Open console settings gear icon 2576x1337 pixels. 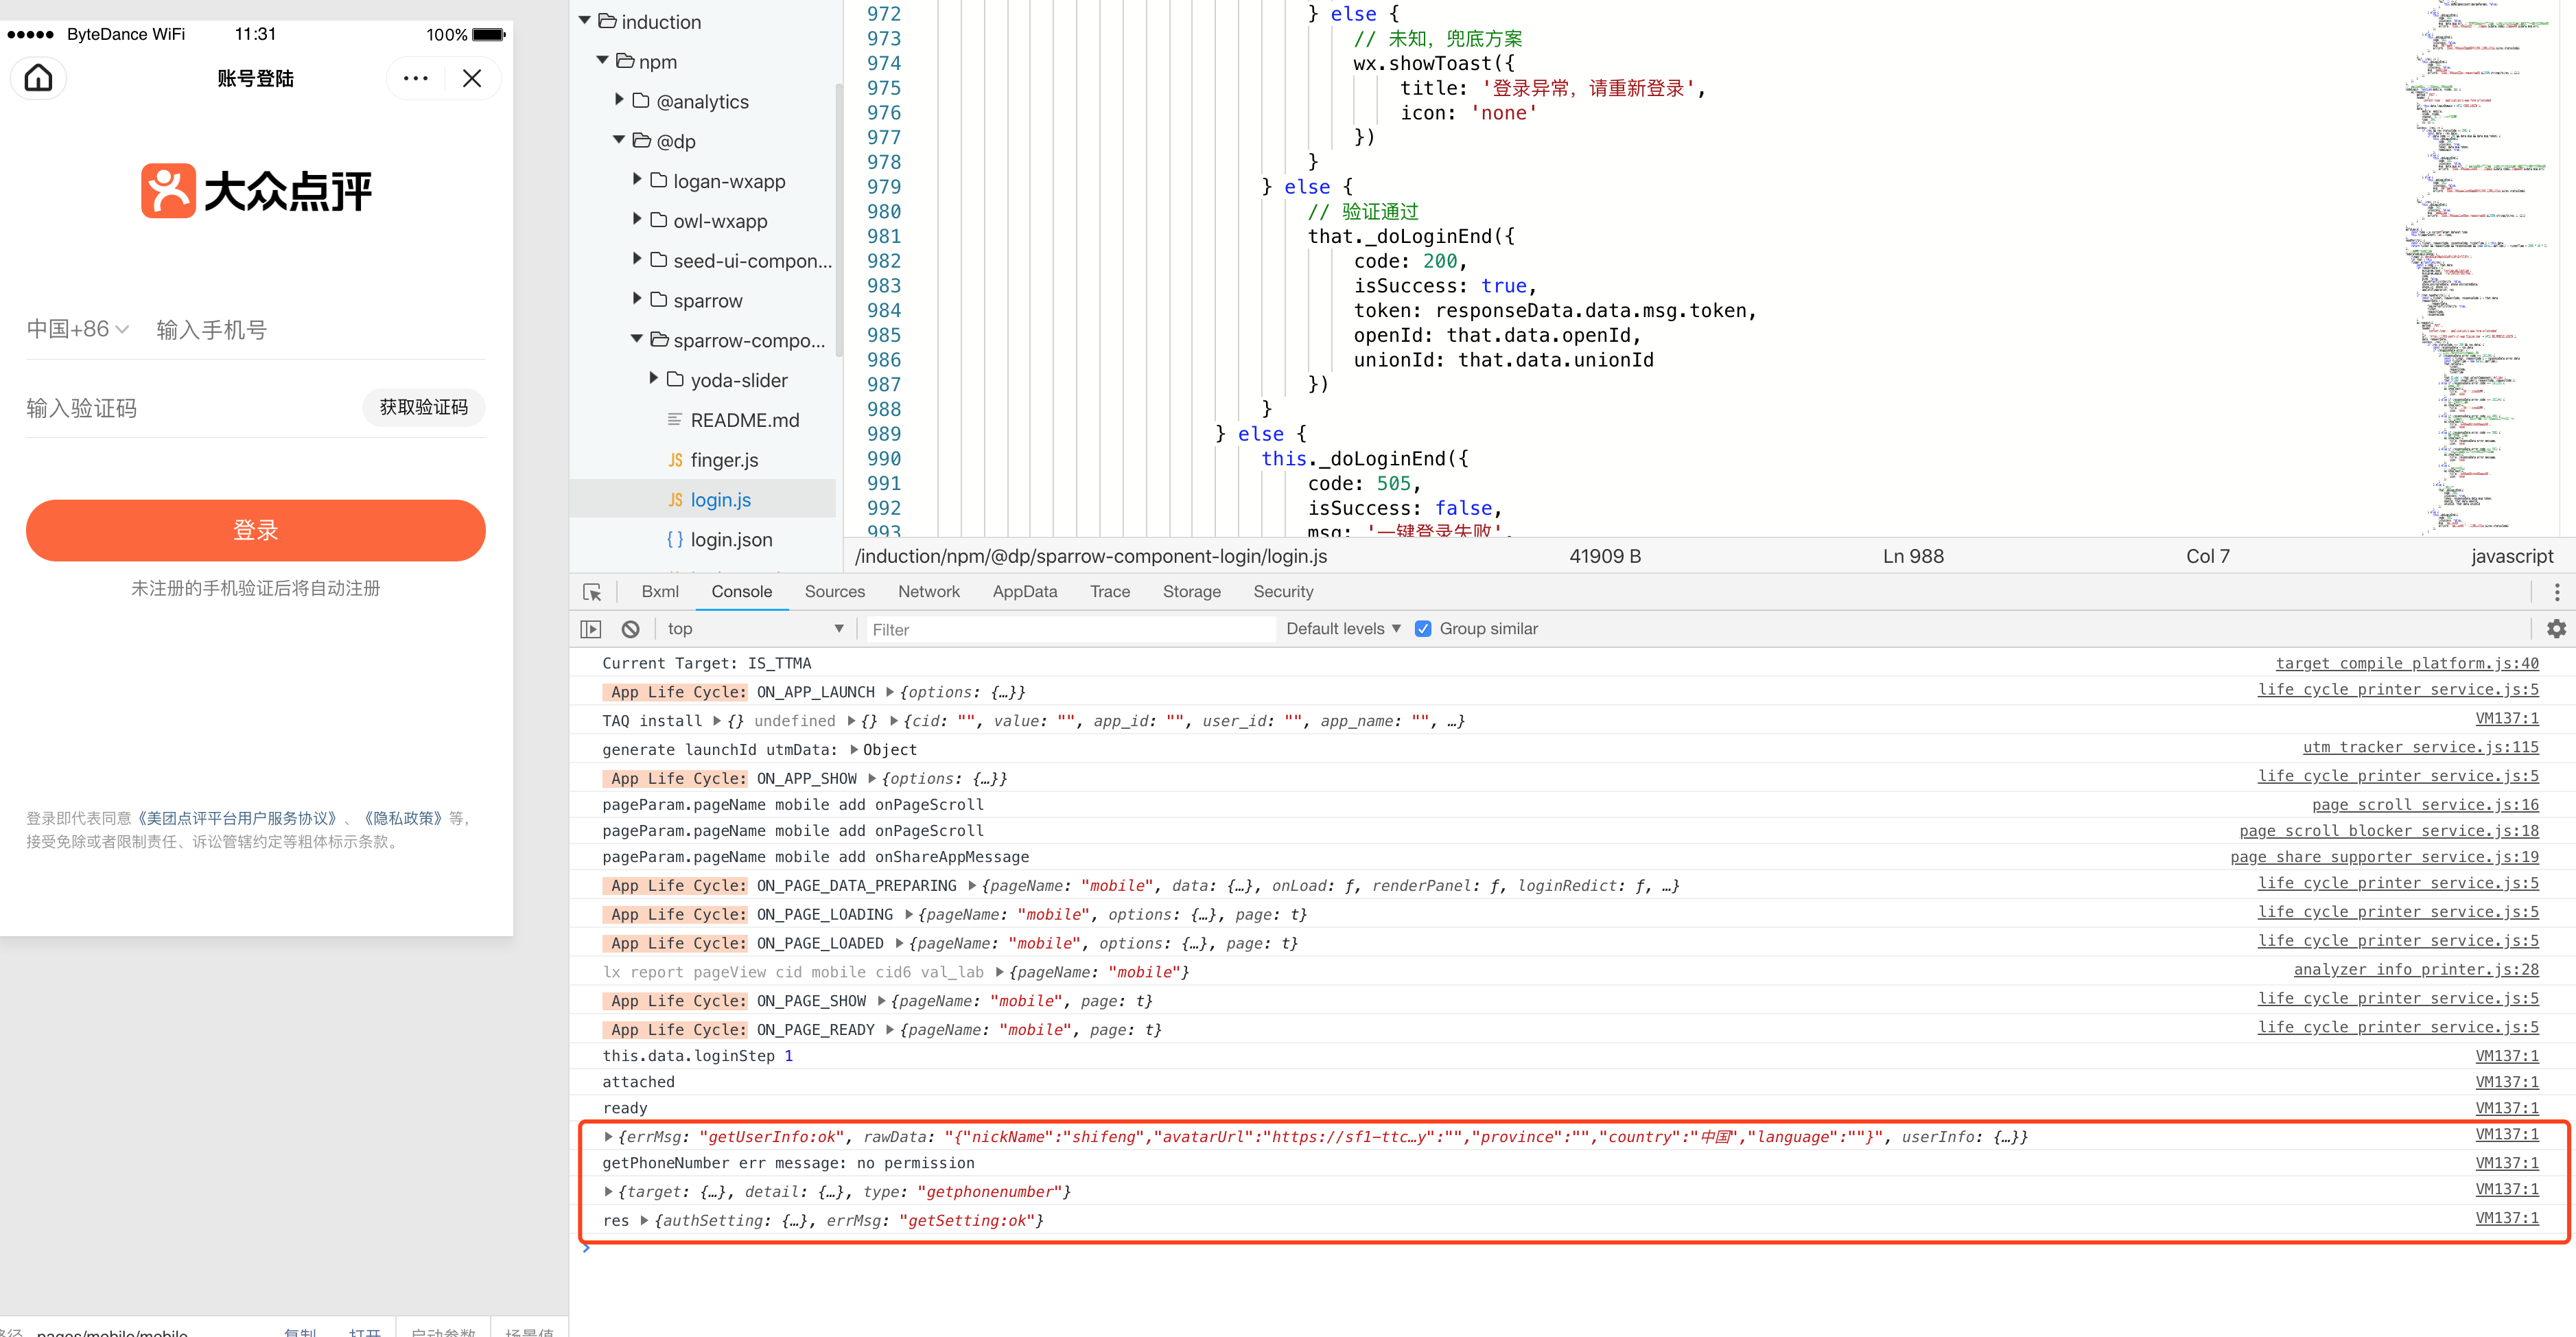[2556, 629]
